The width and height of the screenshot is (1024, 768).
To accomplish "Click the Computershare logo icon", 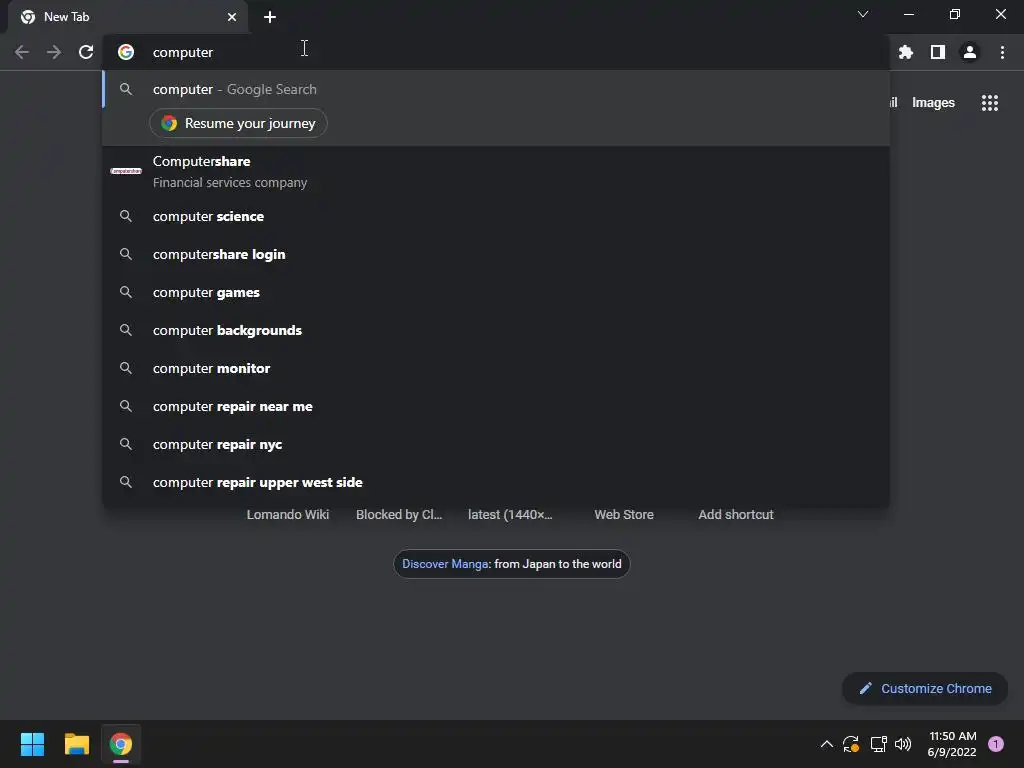I will 126,171.
